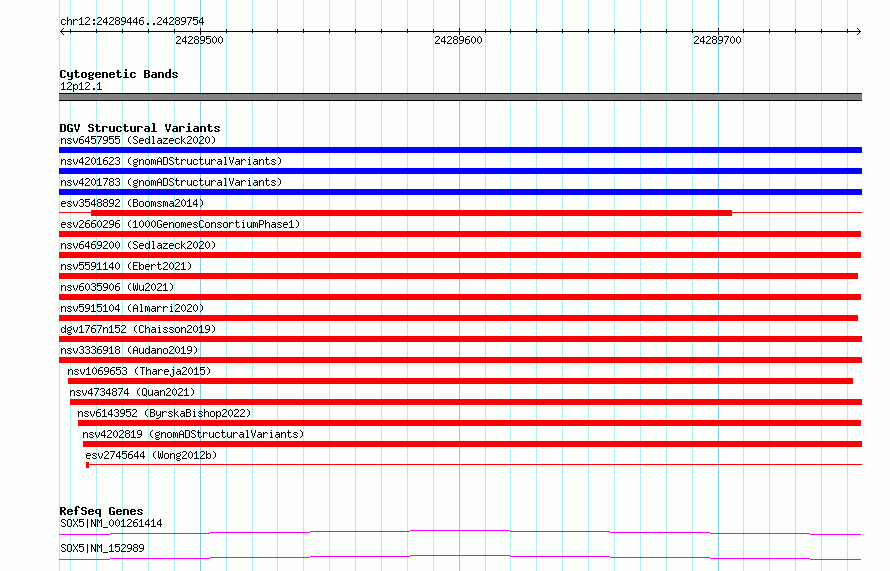
Task: Click the red bar under nsv6469200
Action: (x=460, y=255)
